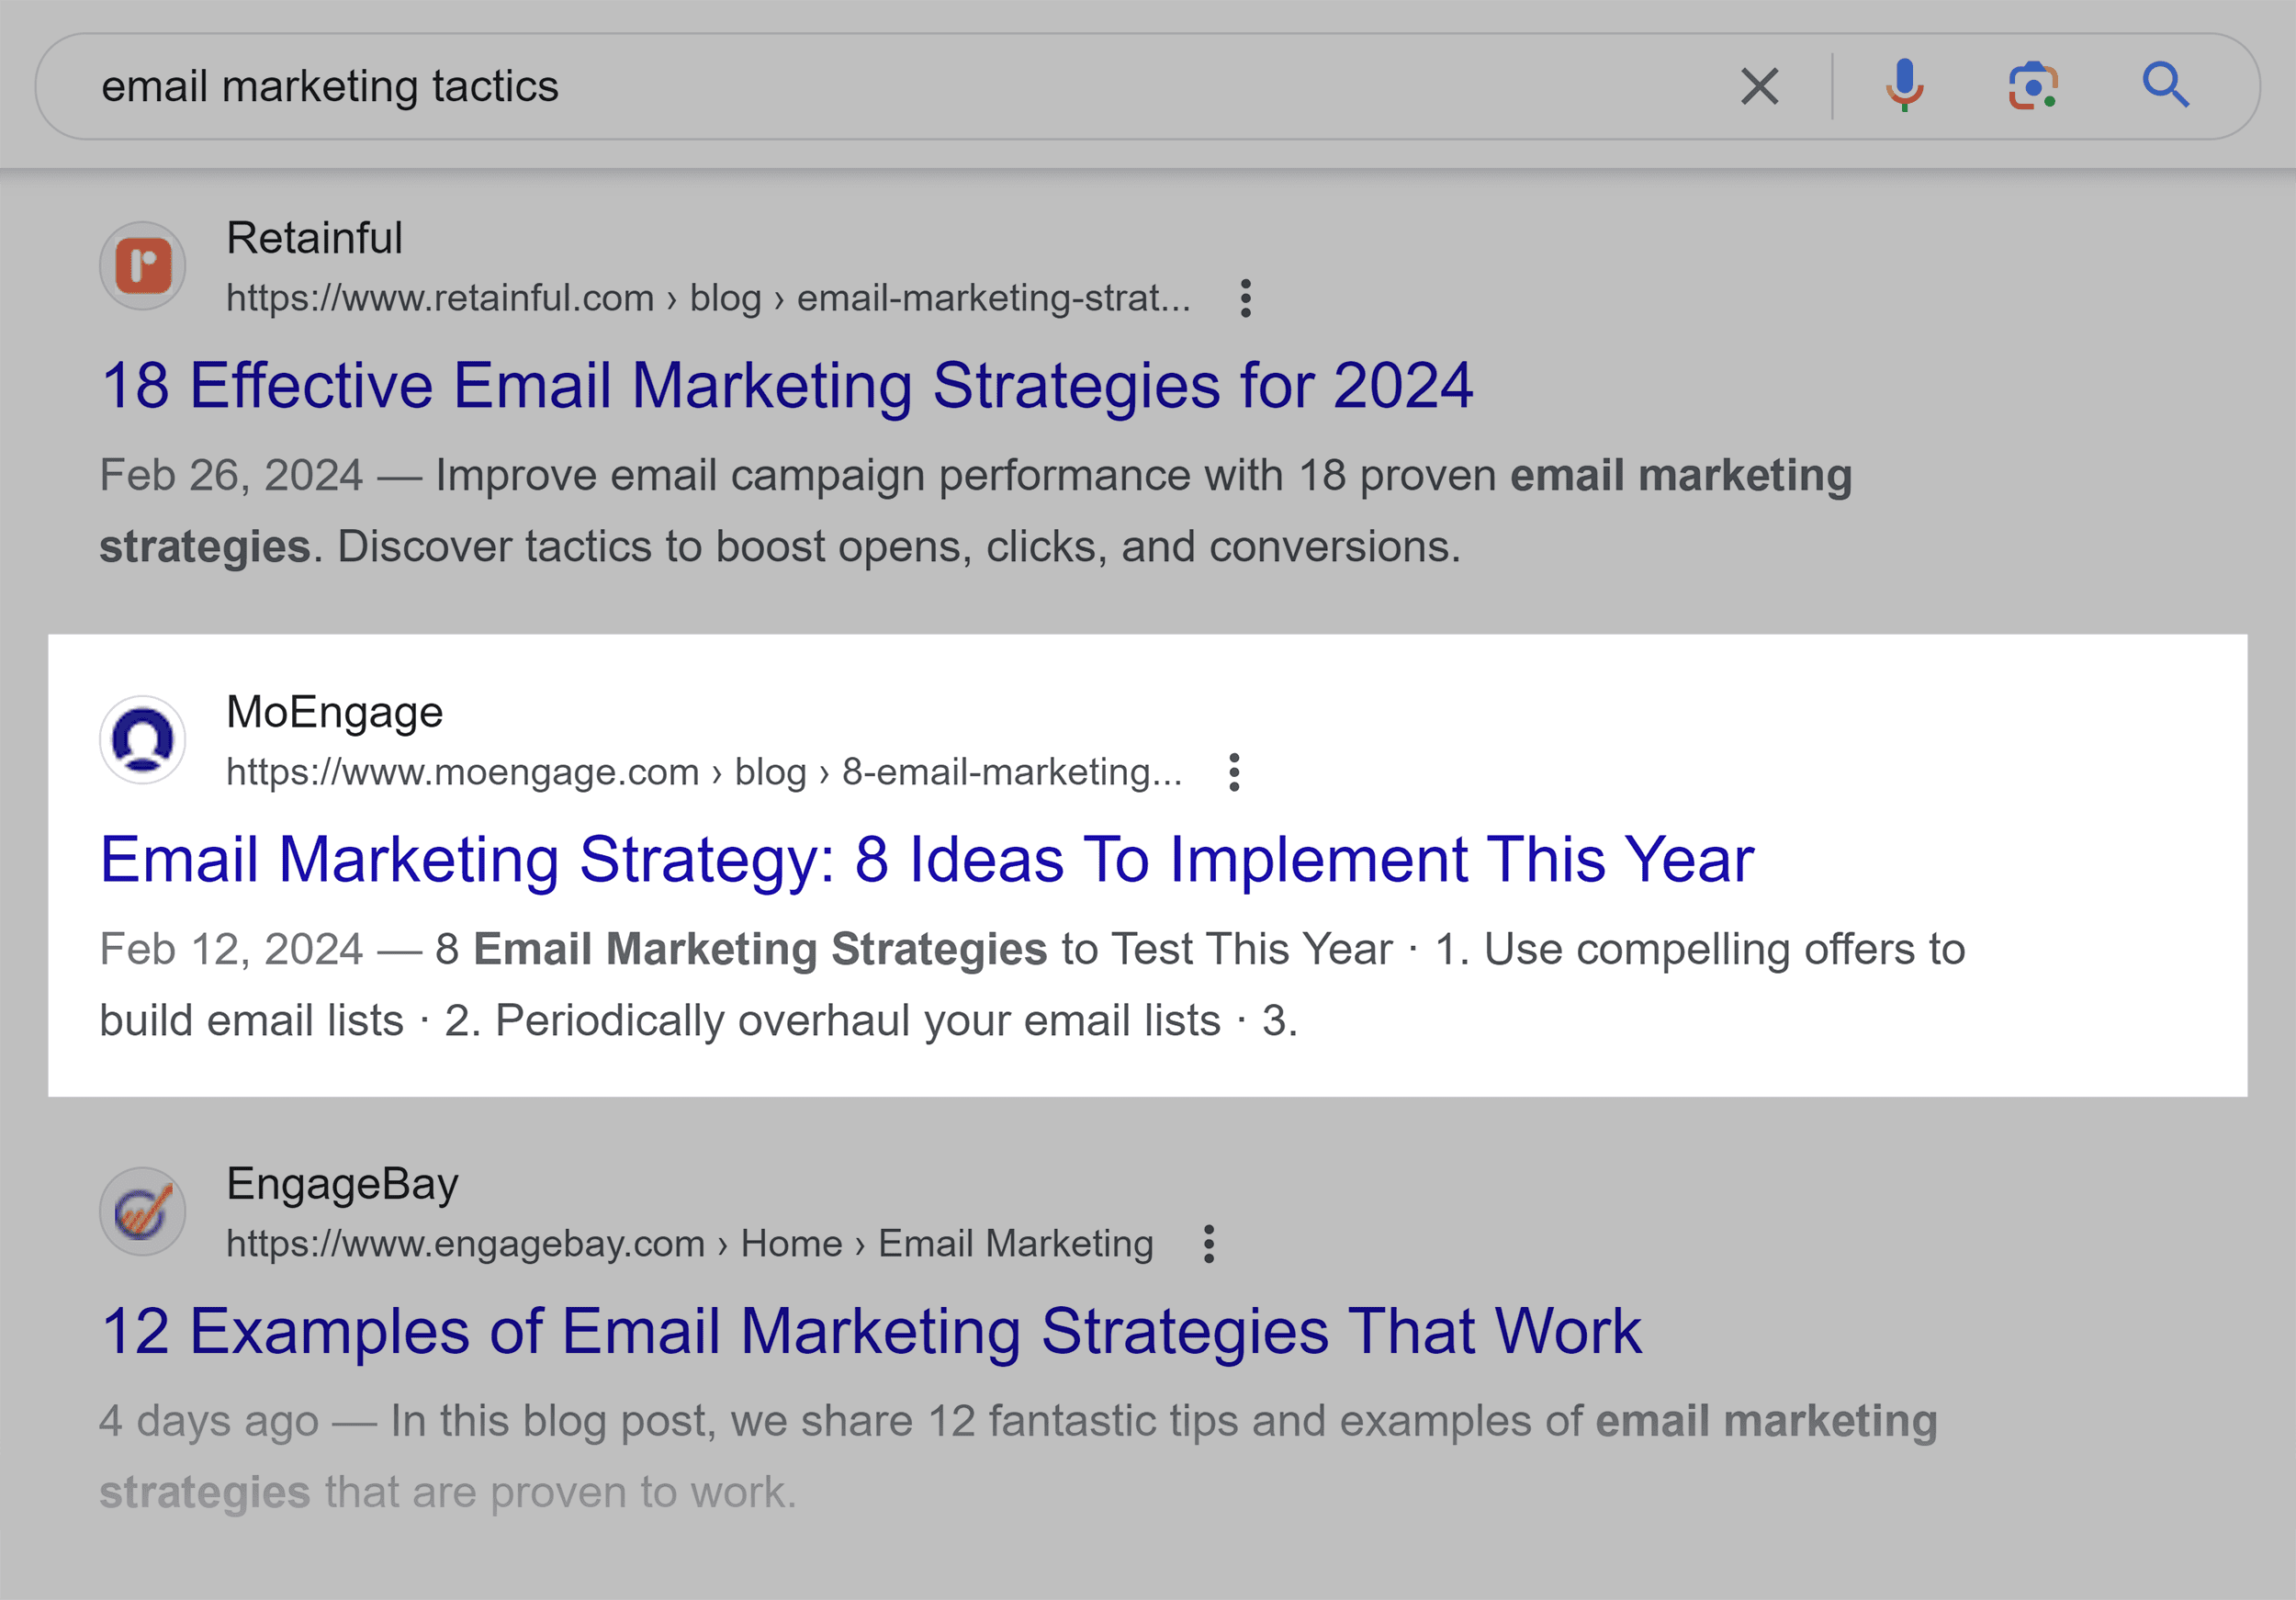Viewport: 2296px width, 1600px height.
Task: Open the three-dot menu on the Retainful result
Action: [x=1246, y=297]
